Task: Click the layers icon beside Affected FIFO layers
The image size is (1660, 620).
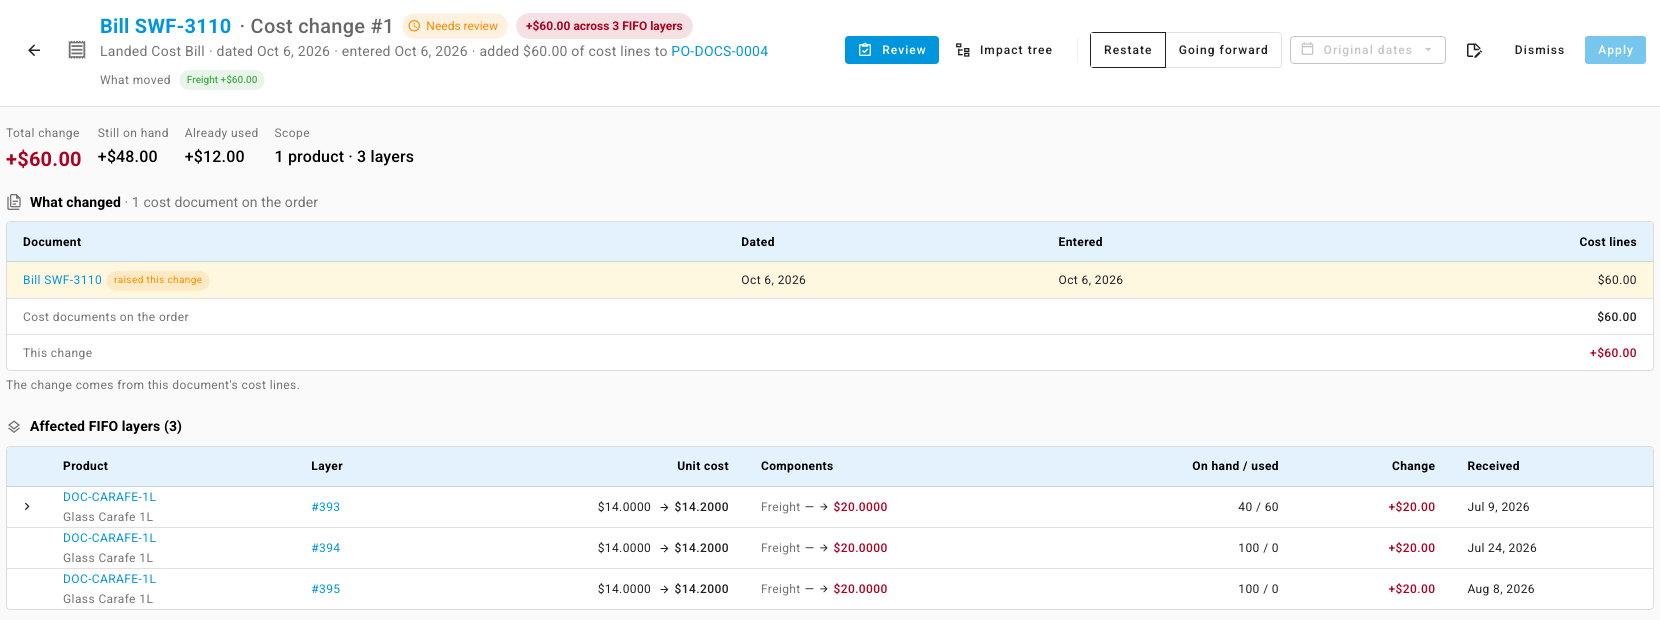Action: tap(14, 426)
